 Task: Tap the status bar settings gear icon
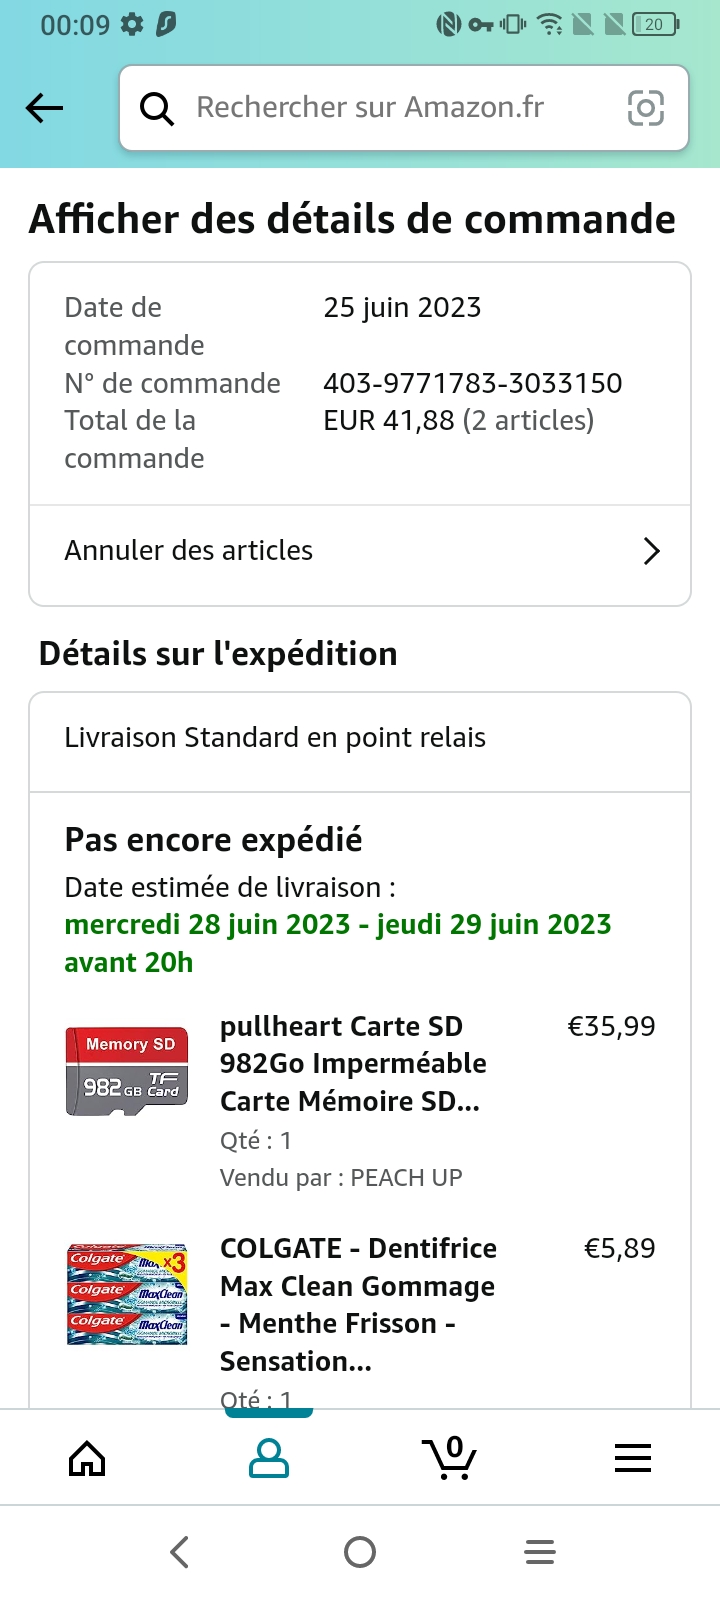click(x=131, y=25)
